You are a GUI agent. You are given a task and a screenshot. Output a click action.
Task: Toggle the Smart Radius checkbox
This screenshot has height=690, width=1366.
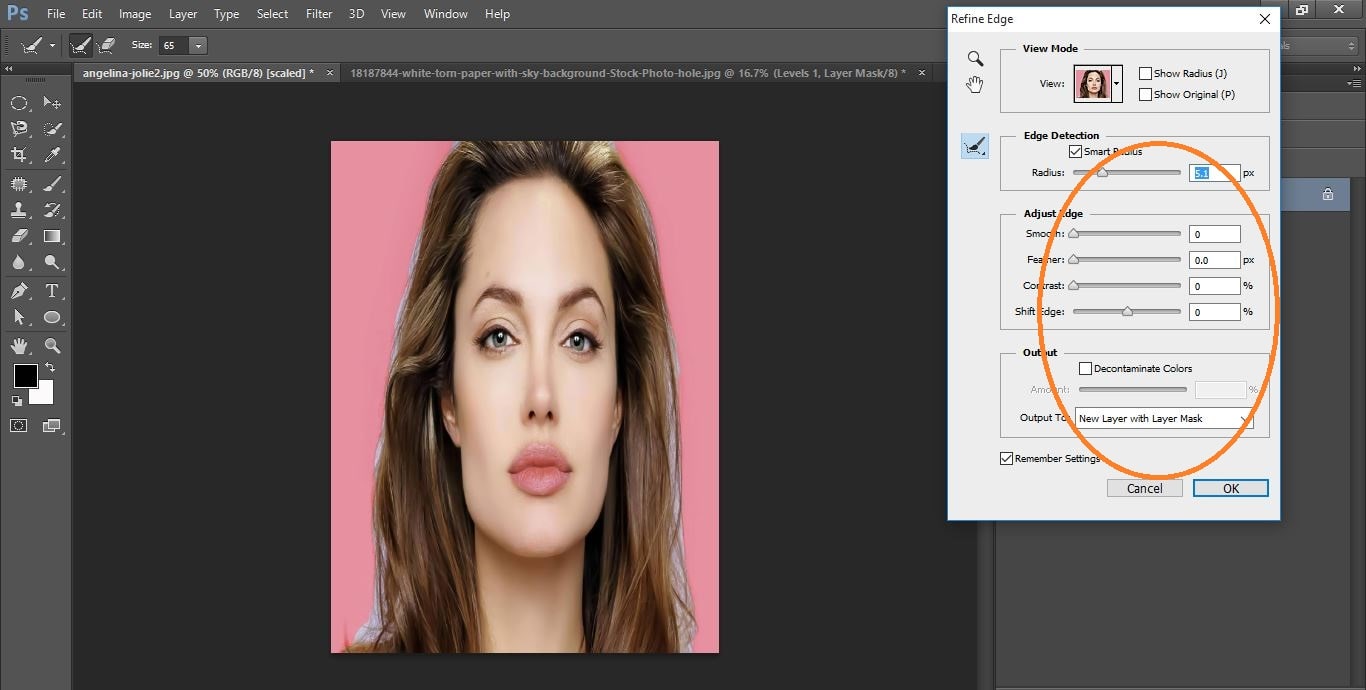[1076, 152]
